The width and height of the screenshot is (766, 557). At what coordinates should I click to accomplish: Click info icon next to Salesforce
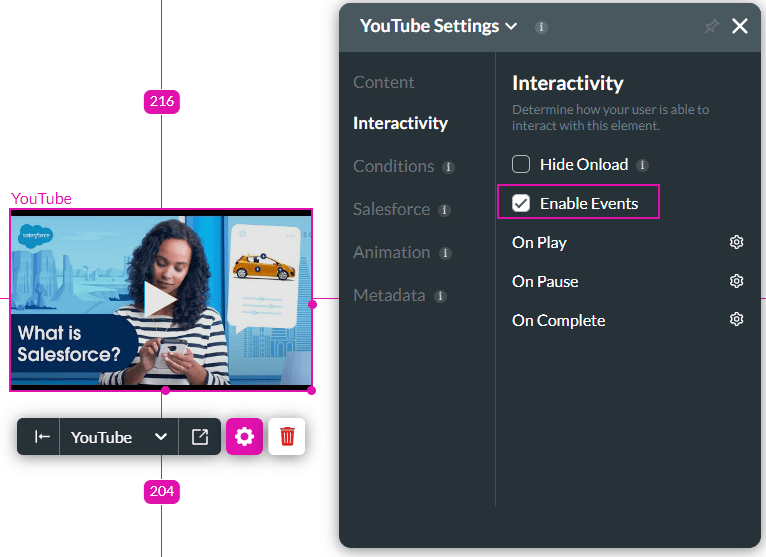(444, 210)
